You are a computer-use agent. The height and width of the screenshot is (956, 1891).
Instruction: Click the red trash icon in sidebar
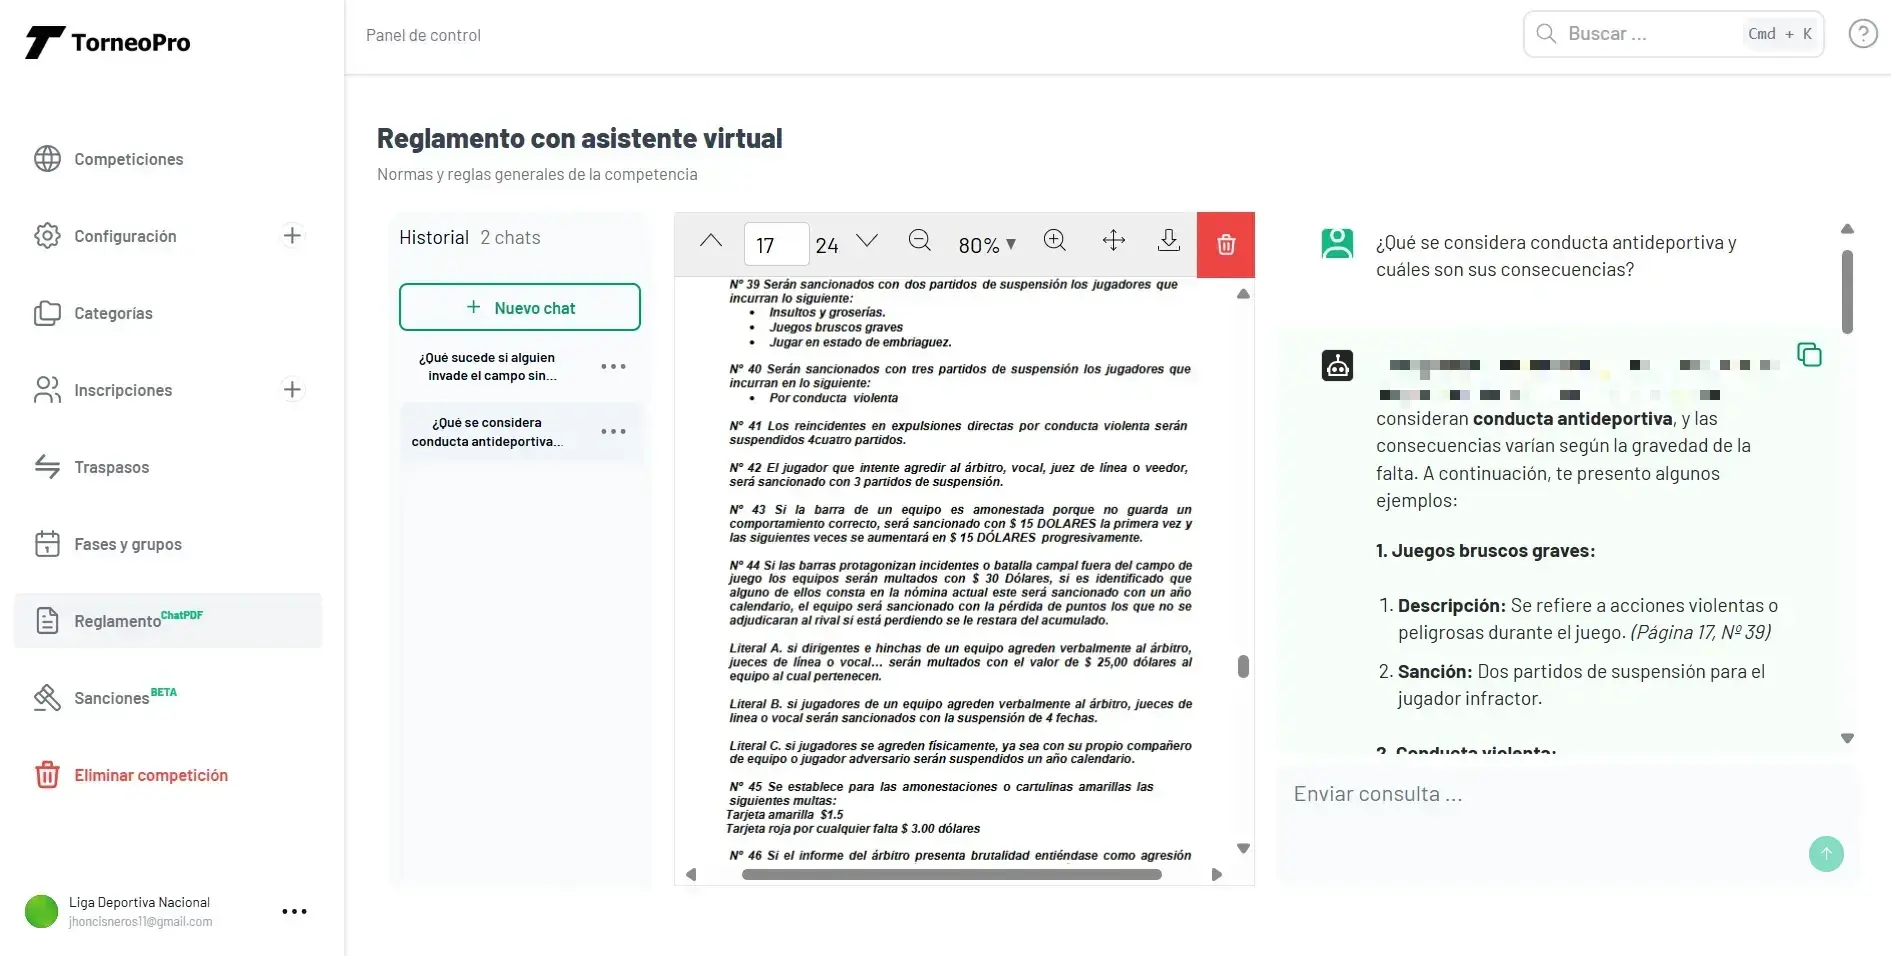point(47,775)
